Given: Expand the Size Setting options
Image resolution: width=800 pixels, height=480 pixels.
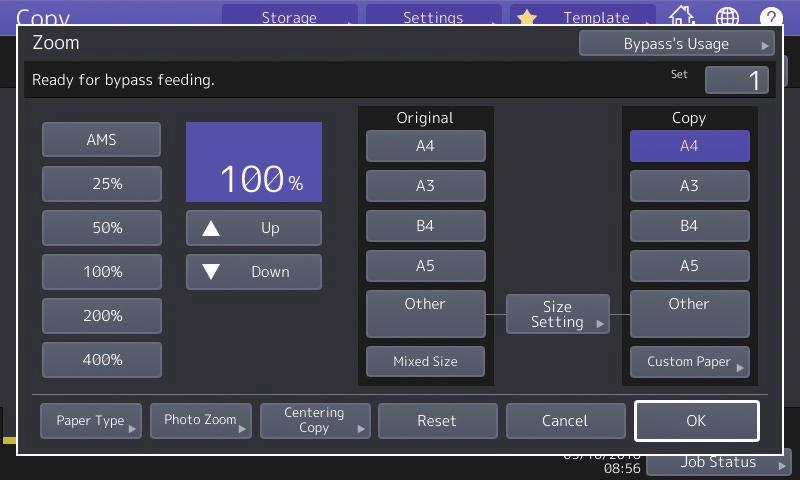Looking at the screenshot, I should [557, 314].
